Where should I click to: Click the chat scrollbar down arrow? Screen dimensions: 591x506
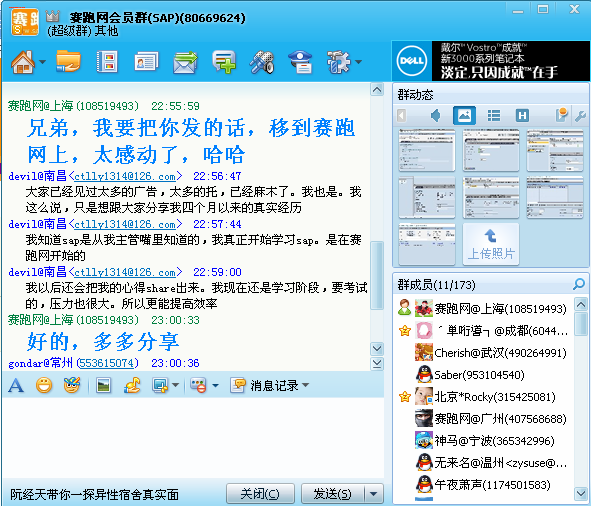(x=377, y=348)
